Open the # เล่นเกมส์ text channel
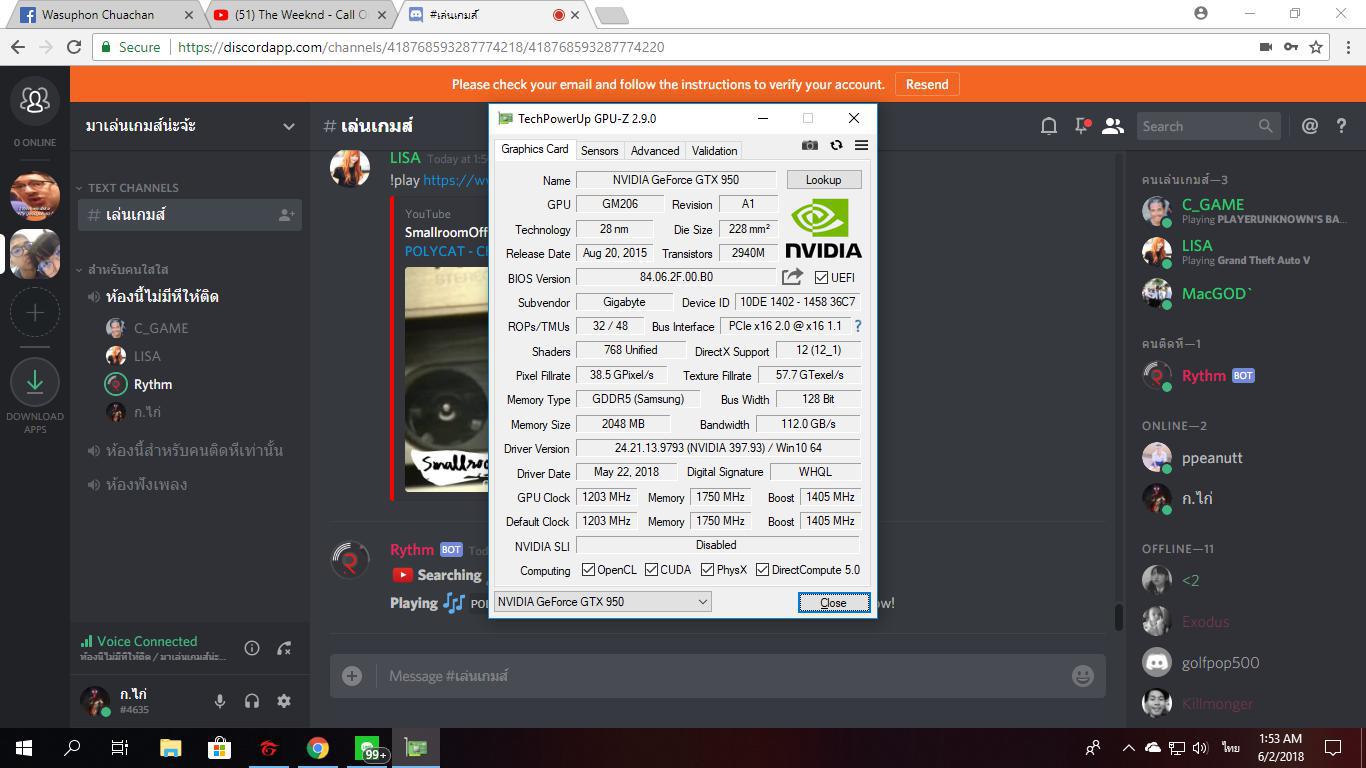This screenshot has height=768, width=1366. click(x=190, y=215)
